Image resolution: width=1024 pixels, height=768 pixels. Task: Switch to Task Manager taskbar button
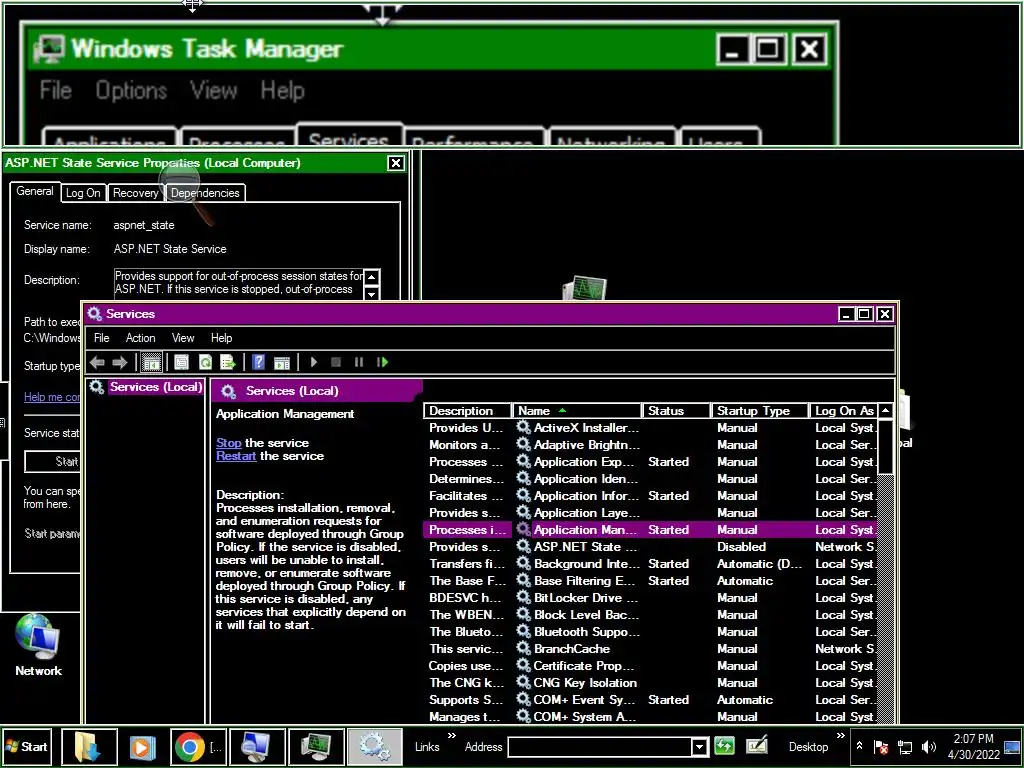coord(316,747)
